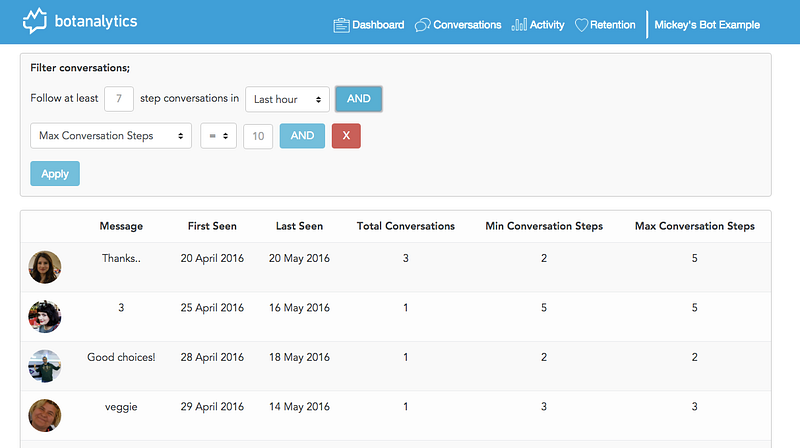The image size is (800, 448).
Task: Open the equals operator dropdown
Action: click(218, 136)
